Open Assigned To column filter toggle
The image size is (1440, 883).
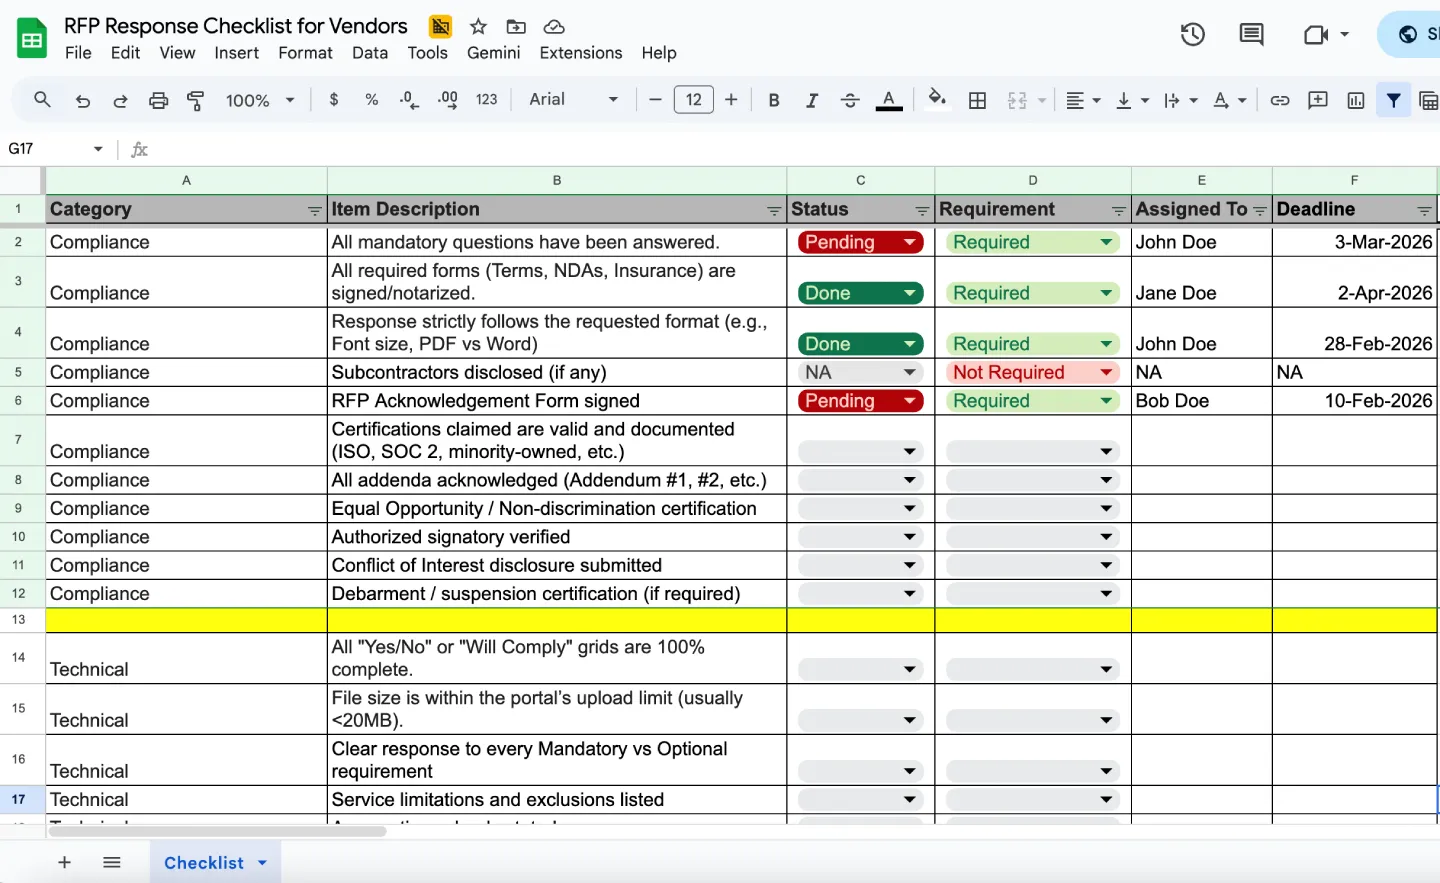(x=1260, y=210)
